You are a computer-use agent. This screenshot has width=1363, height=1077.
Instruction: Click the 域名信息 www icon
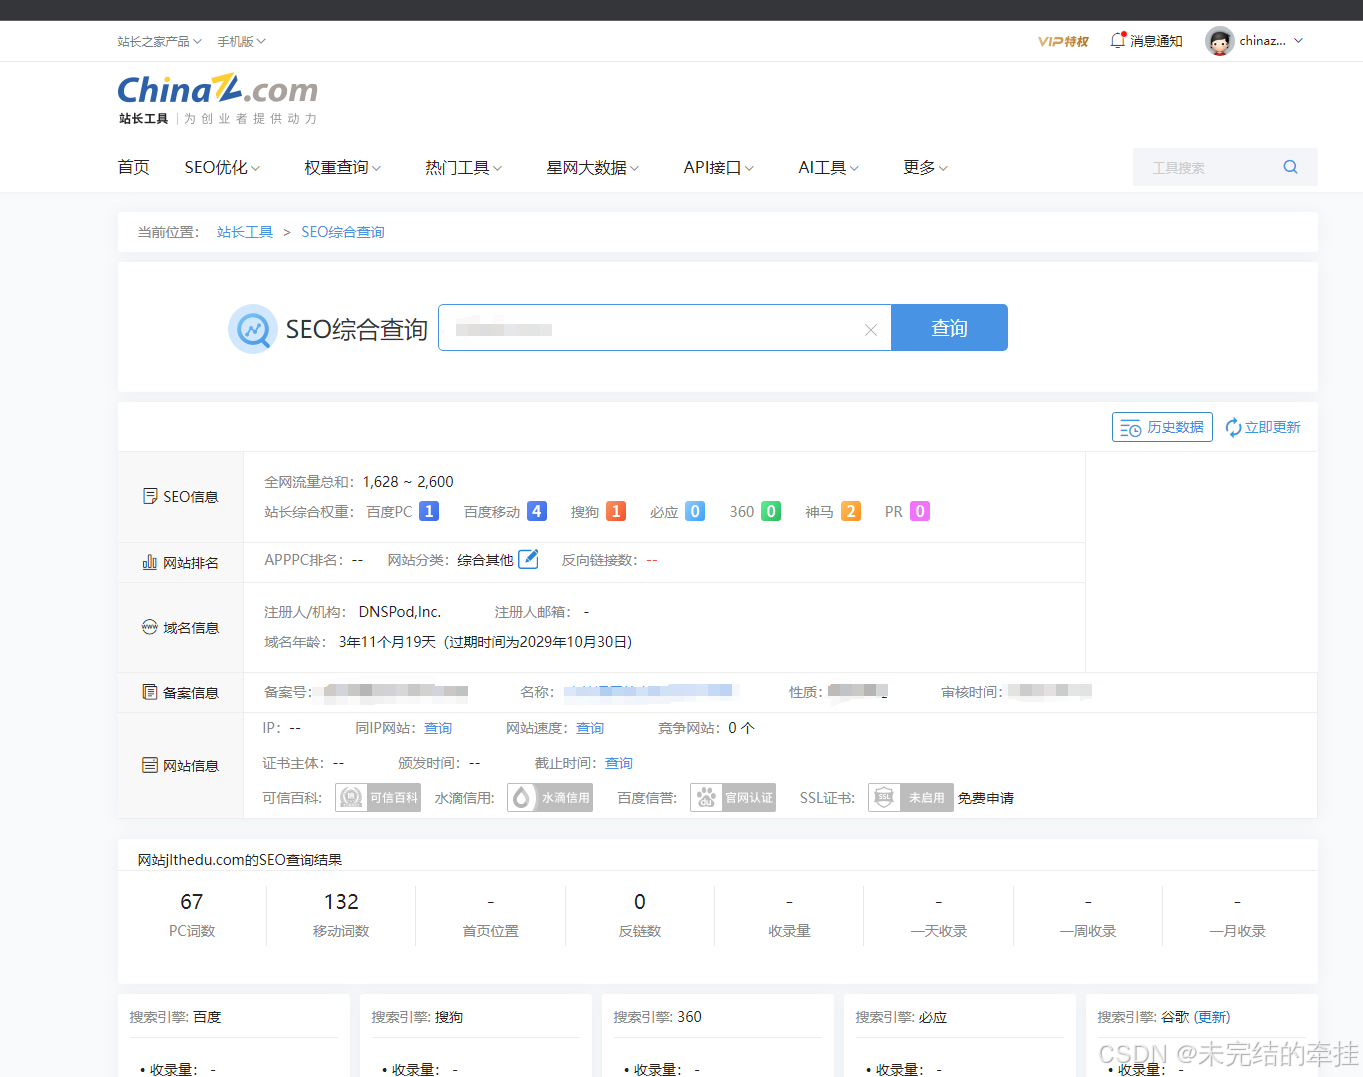click(x=150, y=627)
